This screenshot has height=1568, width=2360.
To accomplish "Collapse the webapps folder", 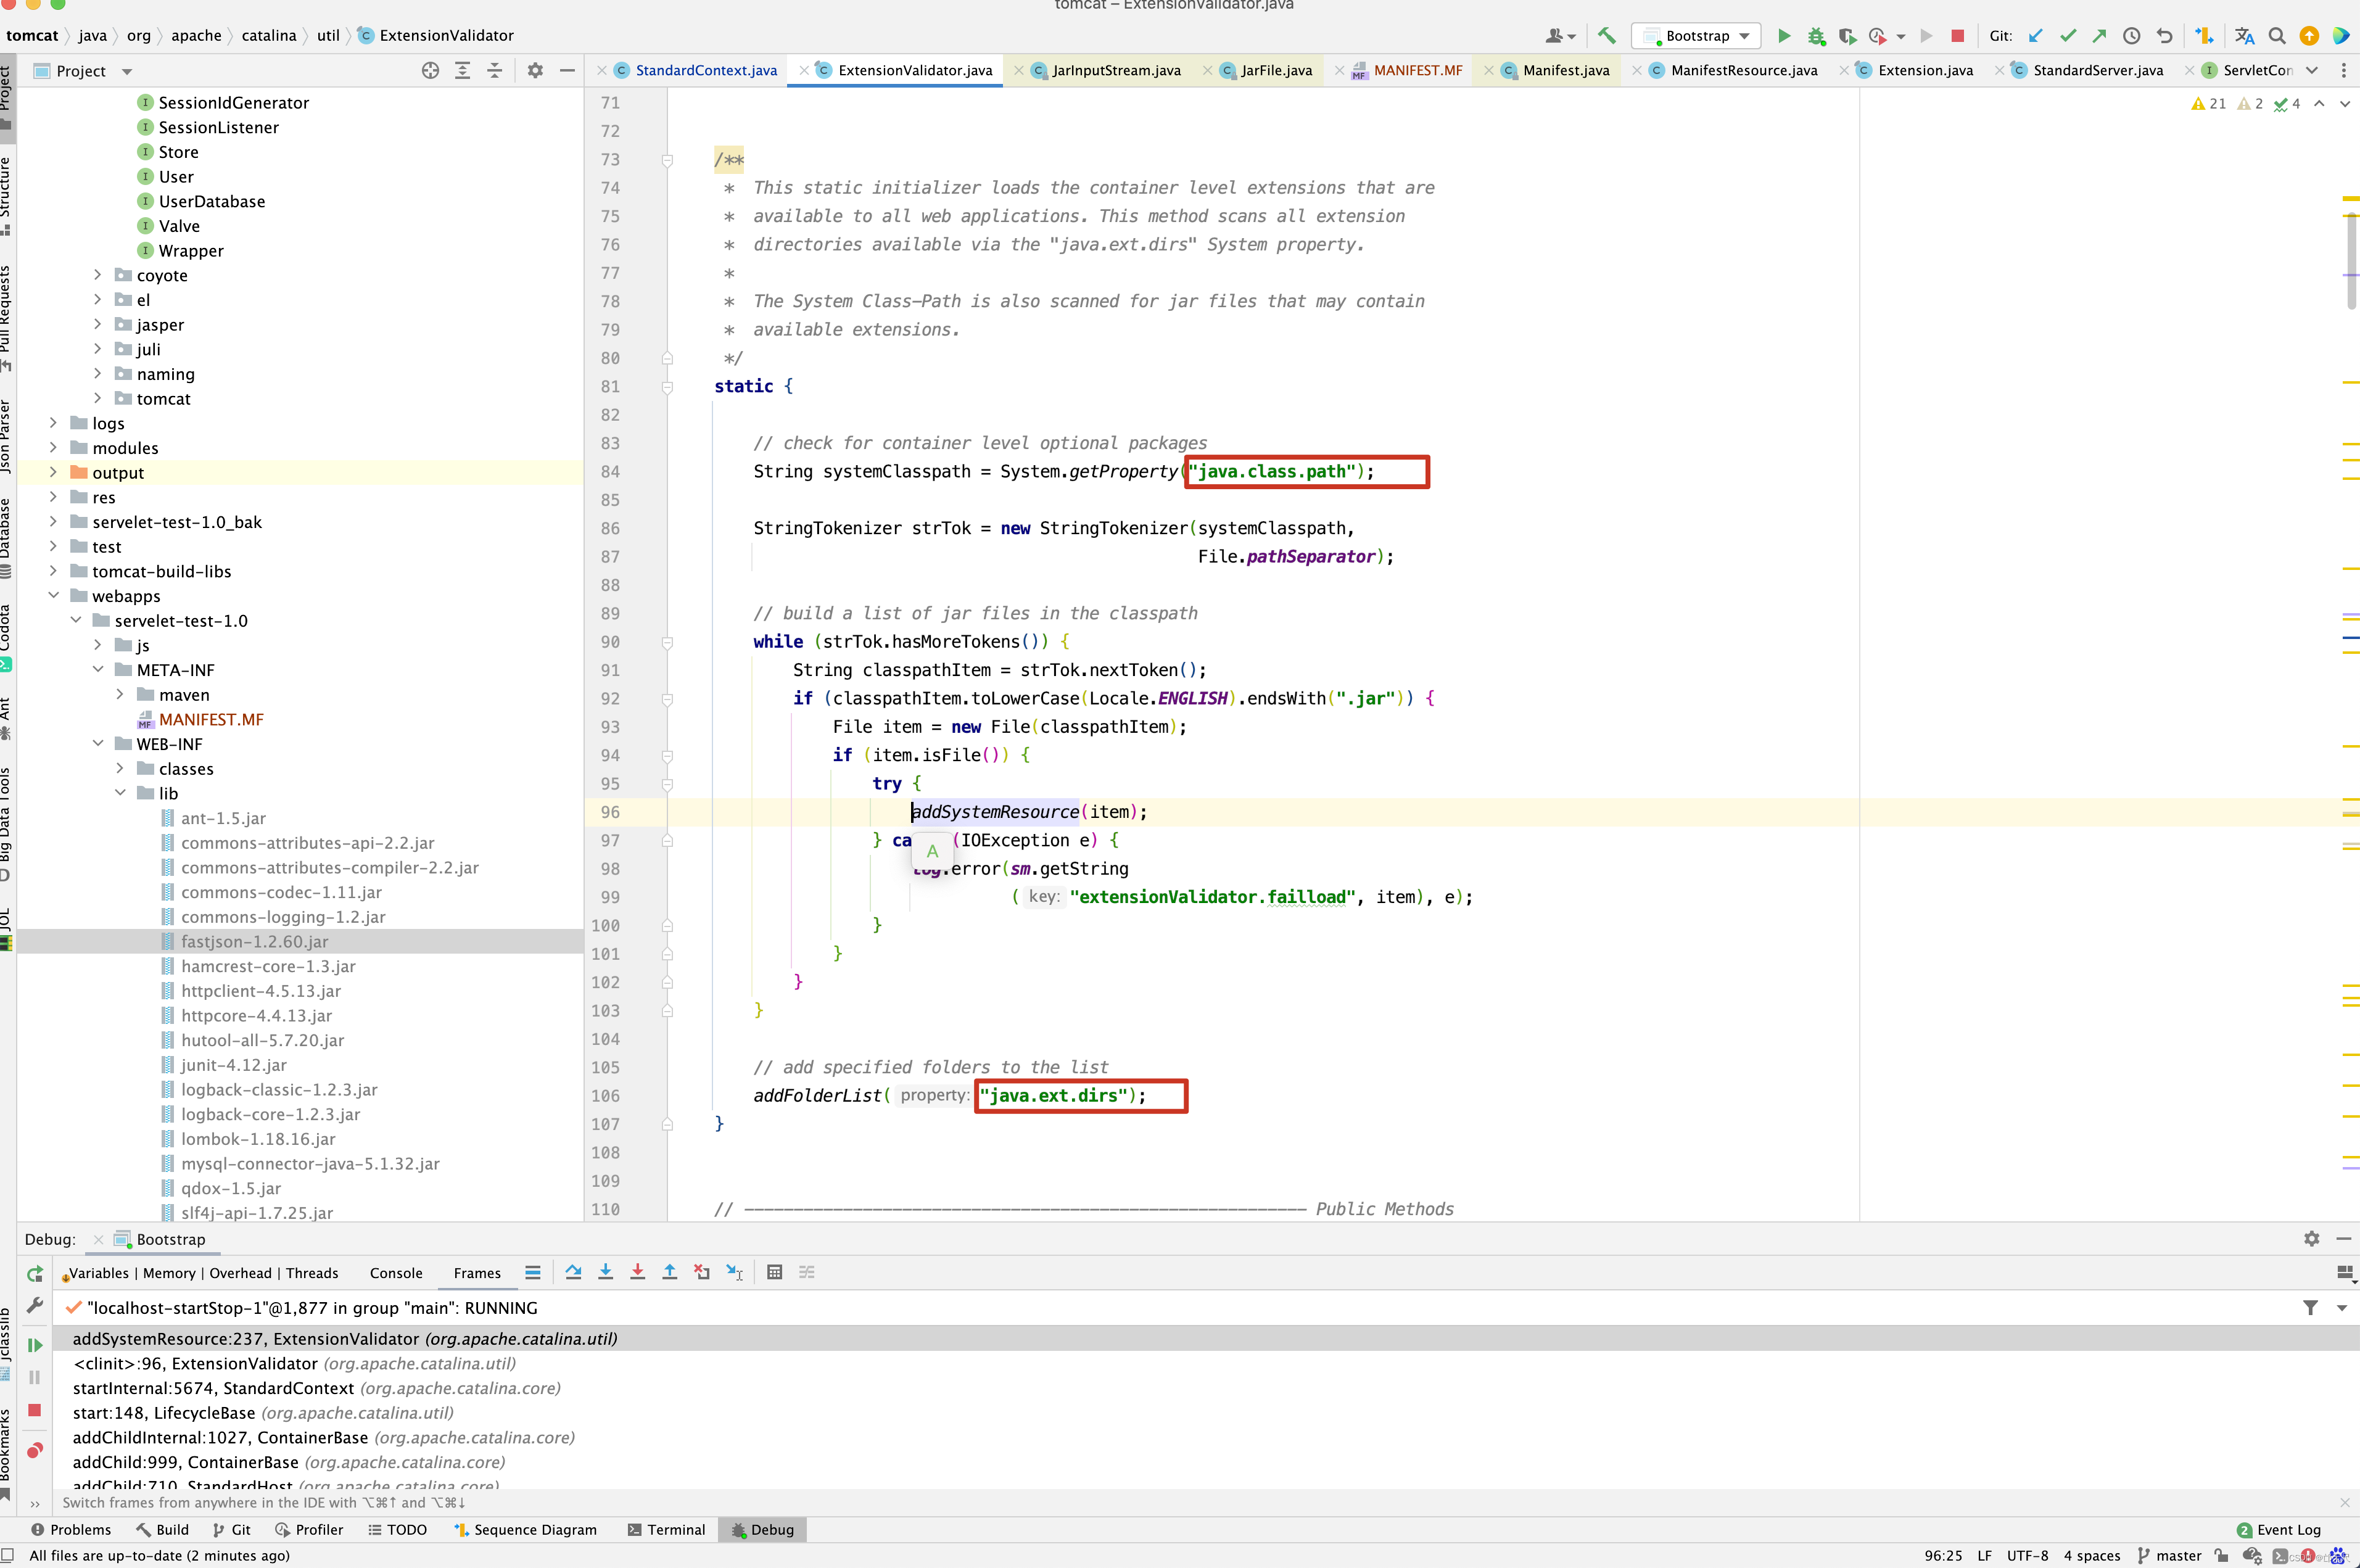I will click(54, 596).
